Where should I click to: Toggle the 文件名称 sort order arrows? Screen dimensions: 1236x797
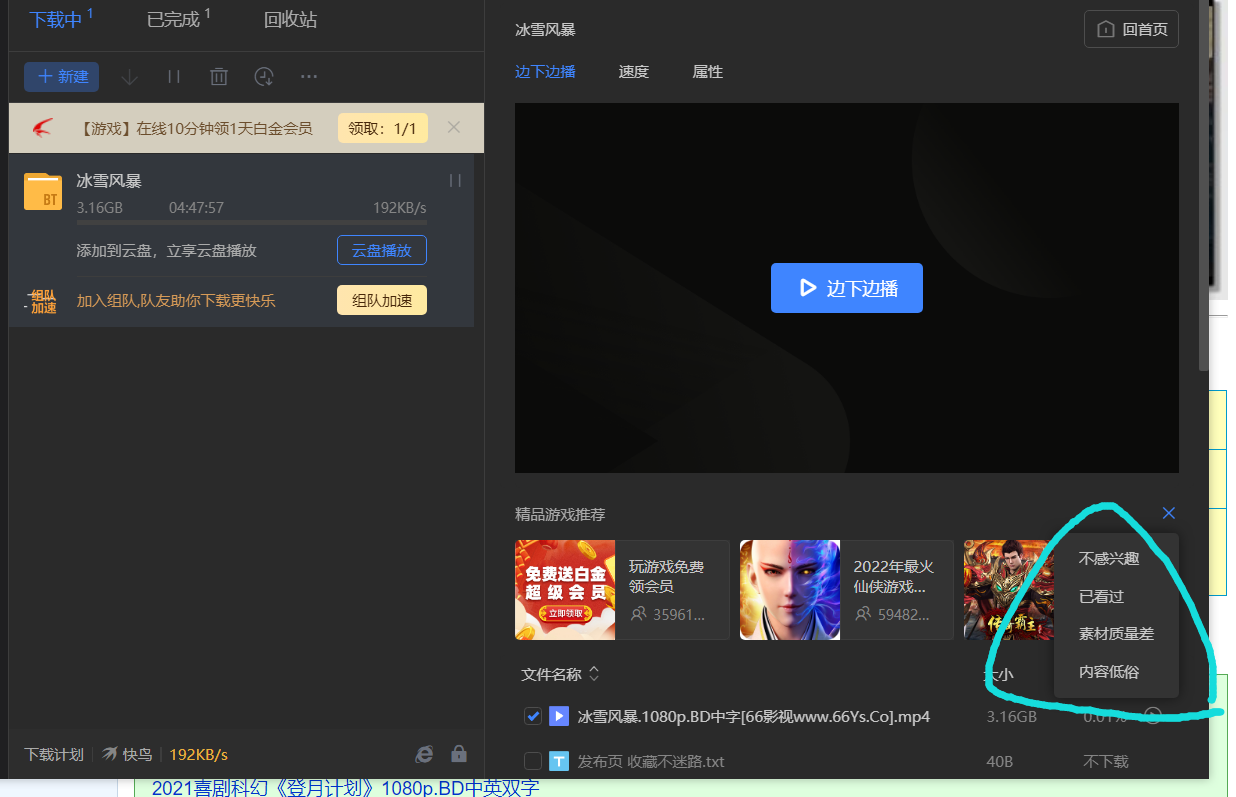594,674
